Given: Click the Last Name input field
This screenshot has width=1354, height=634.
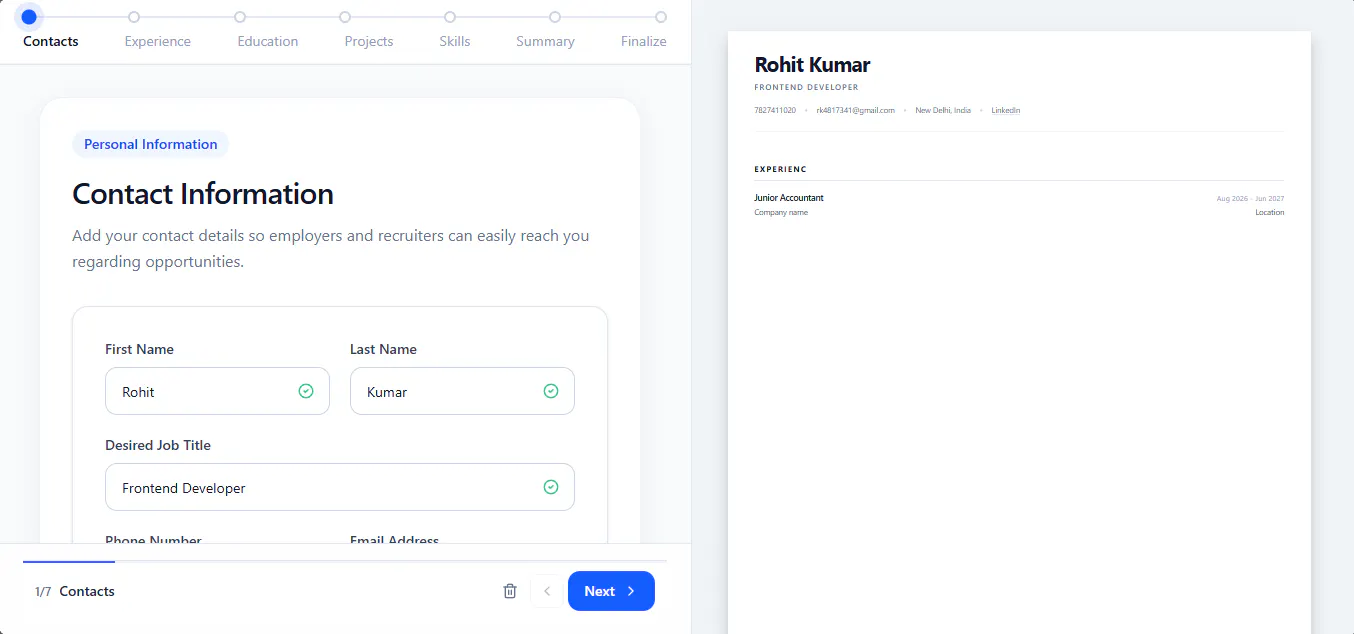Looking at the screenshot, I should point(462,391).
